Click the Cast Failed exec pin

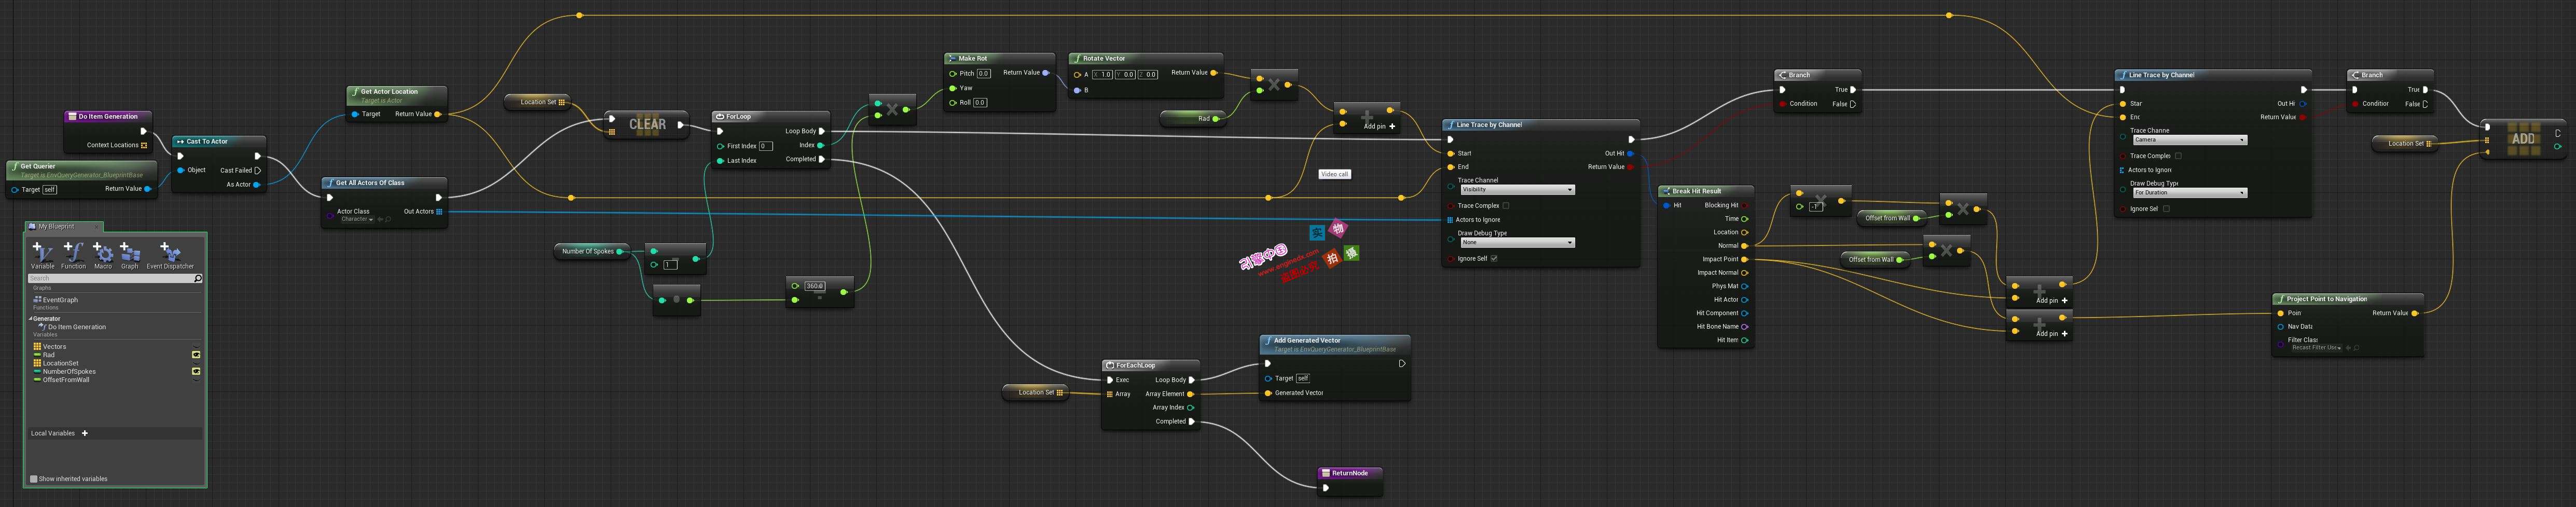pos(258,170)
